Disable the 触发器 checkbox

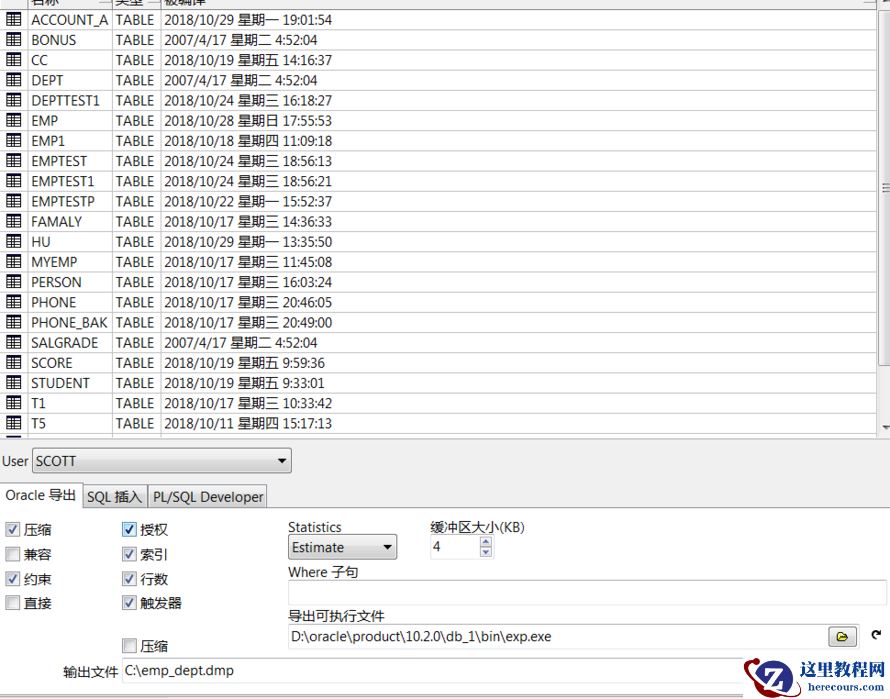click(x=128, y=602)
